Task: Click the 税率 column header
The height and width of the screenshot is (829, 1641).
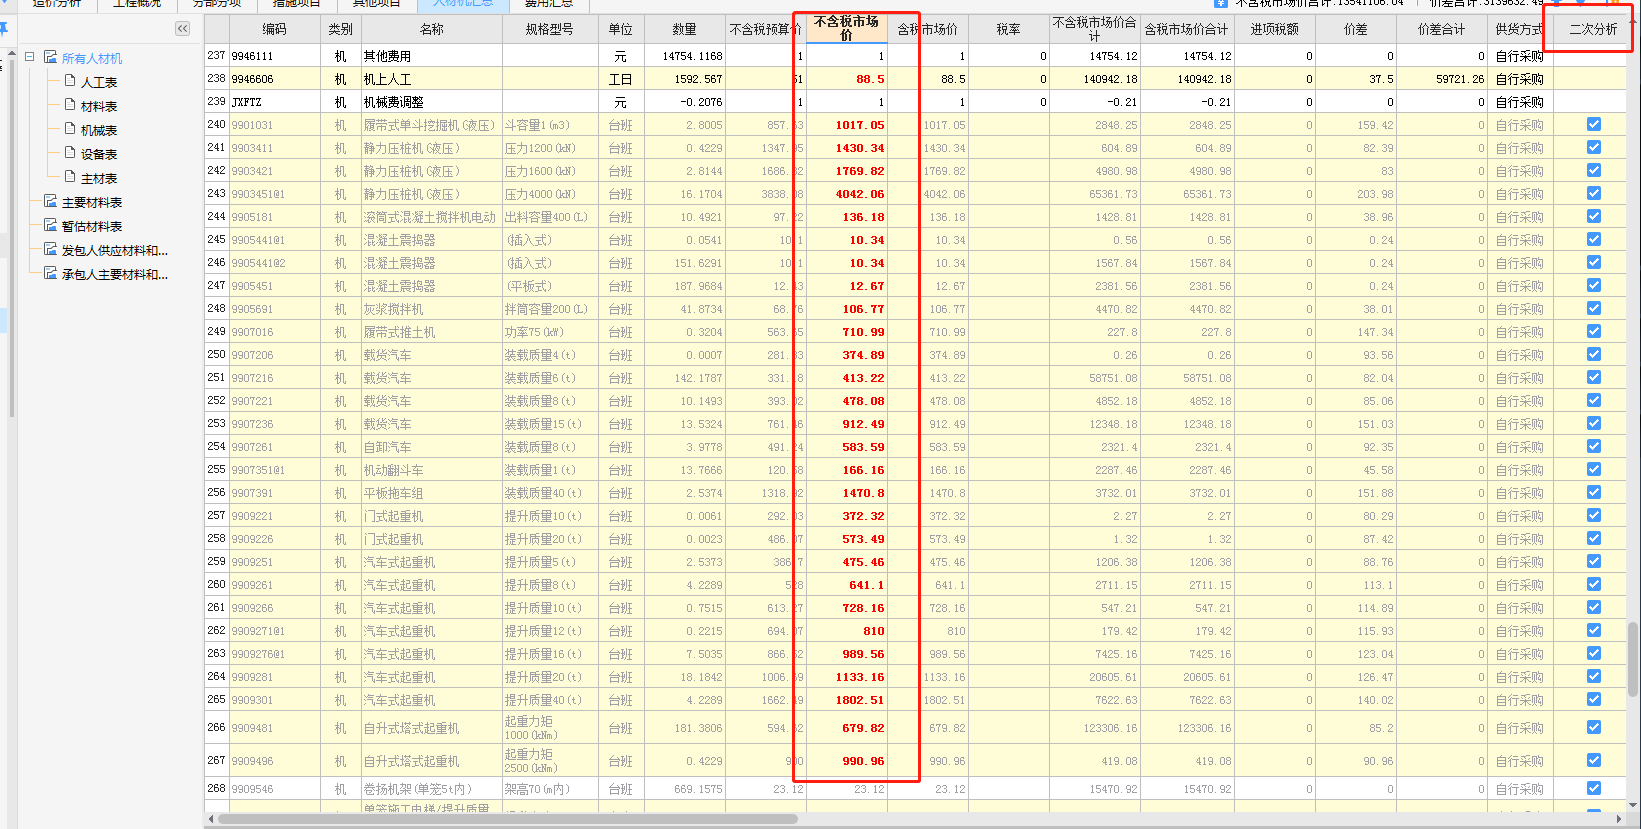Action: [1008, 29]
